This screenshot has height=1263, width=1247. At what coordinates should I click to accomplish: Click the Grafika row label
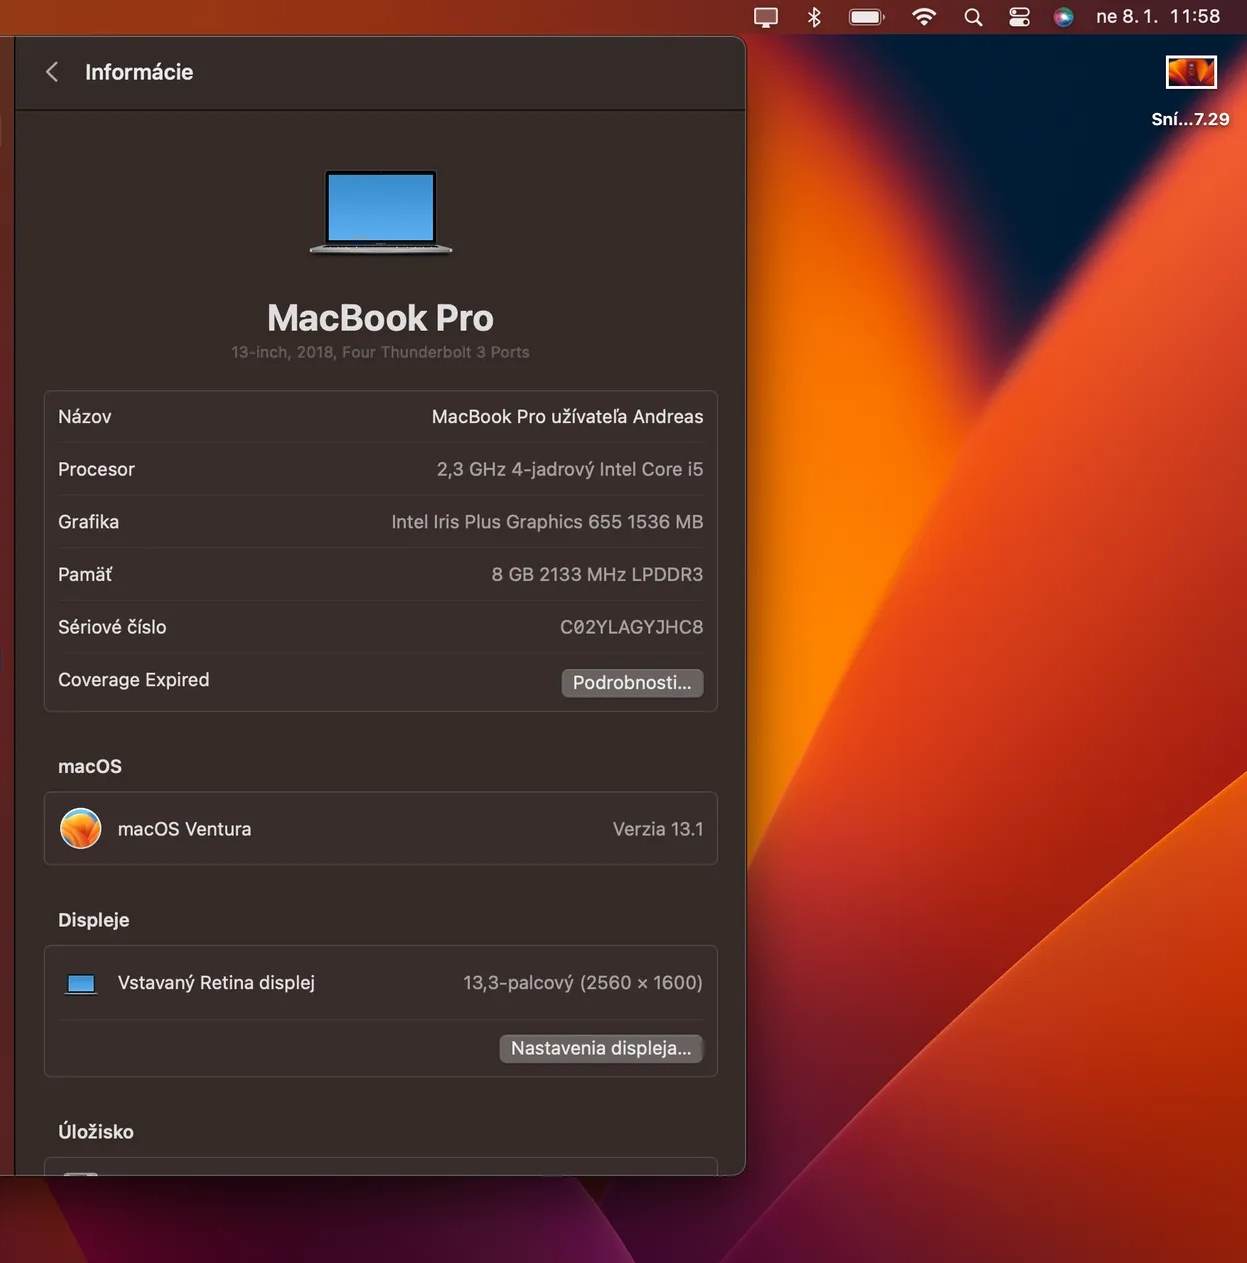coord(88,522)
